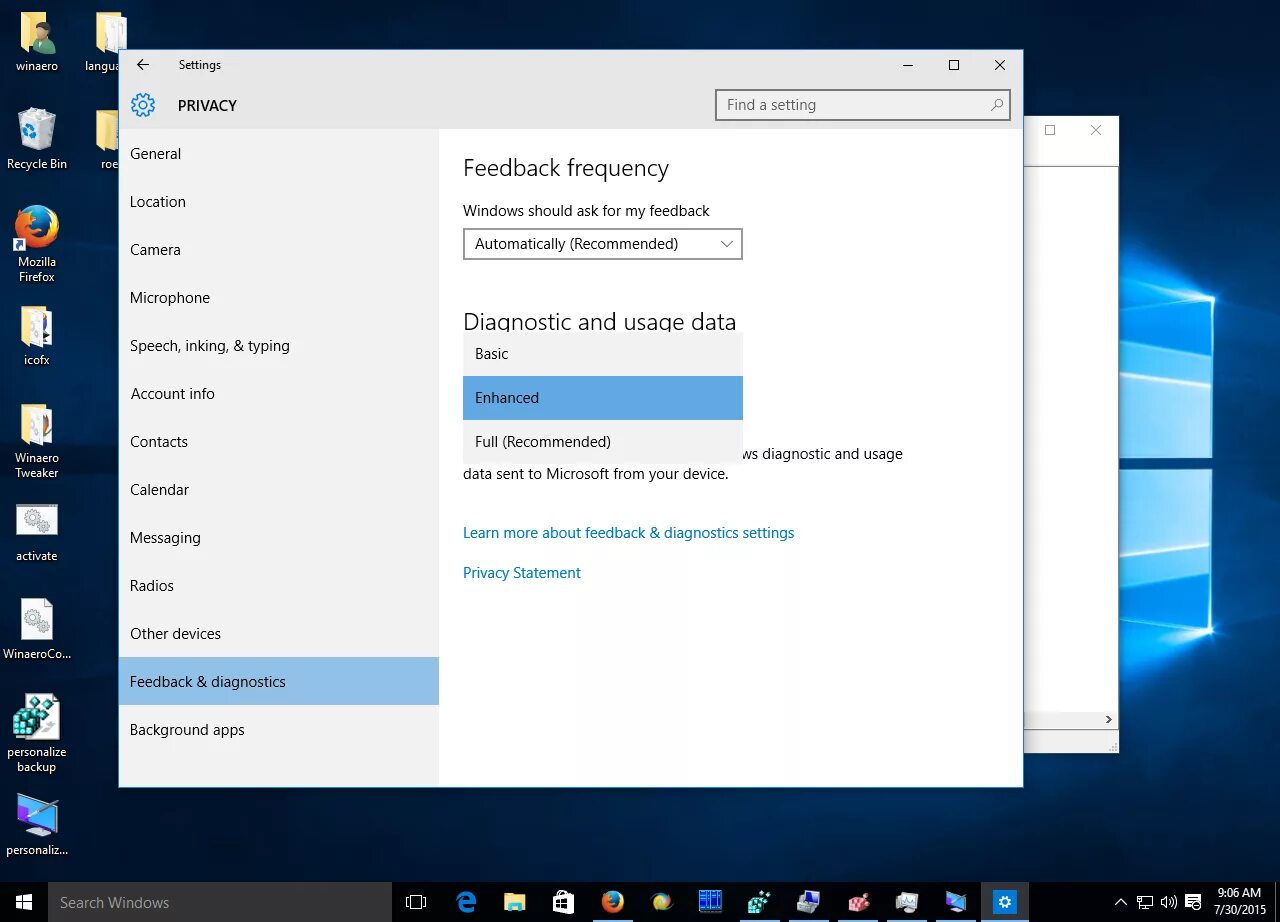Select Enhanced diagnostic data level
Image resolution: width=1280 pixels, height=922 pixels.
point(602,397)
